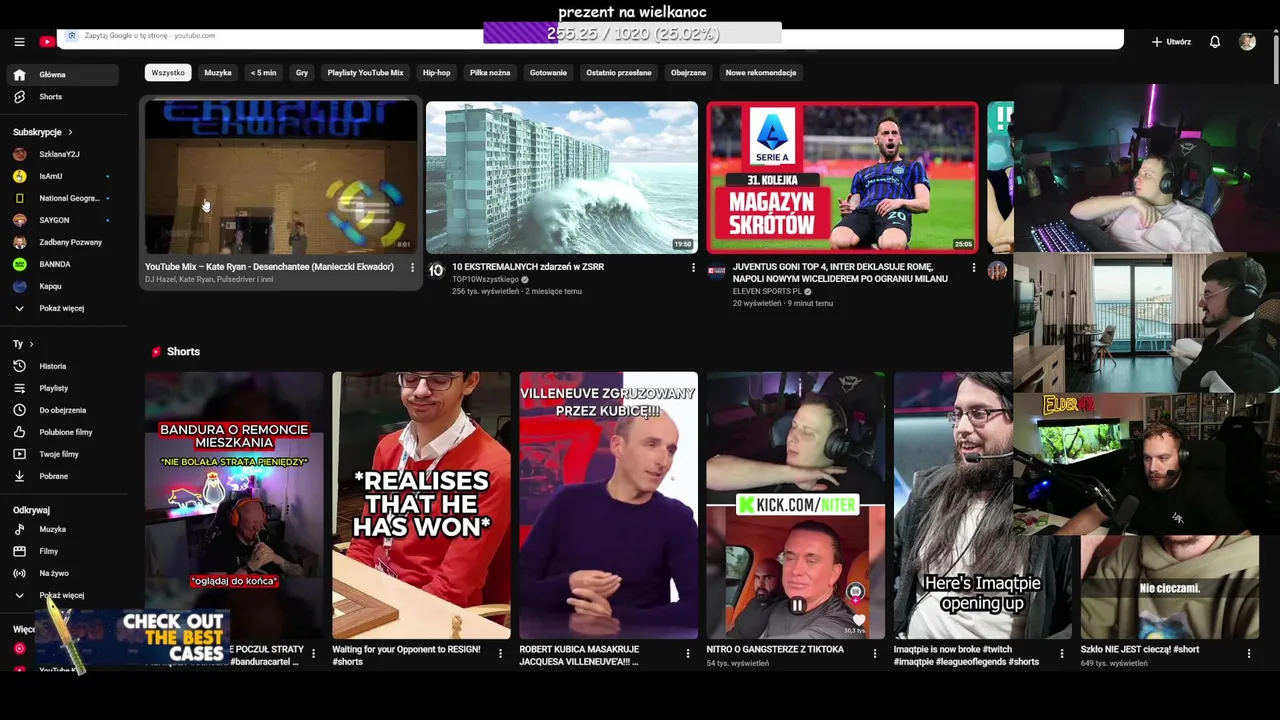Open Kapqu subscription channel
The height and width of the screenshot is (720, 1280).
(50, 286)
